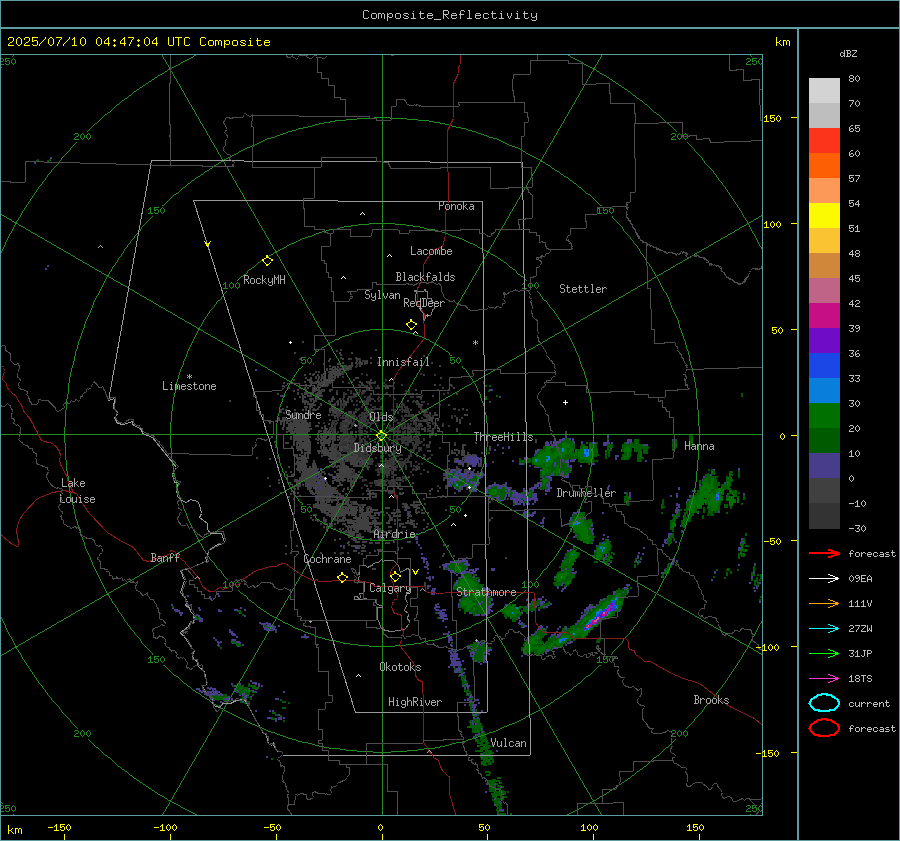Select the yellow diamond marker below RedDeer
This screenshot has width=900, height=841.
pos(411,325)
